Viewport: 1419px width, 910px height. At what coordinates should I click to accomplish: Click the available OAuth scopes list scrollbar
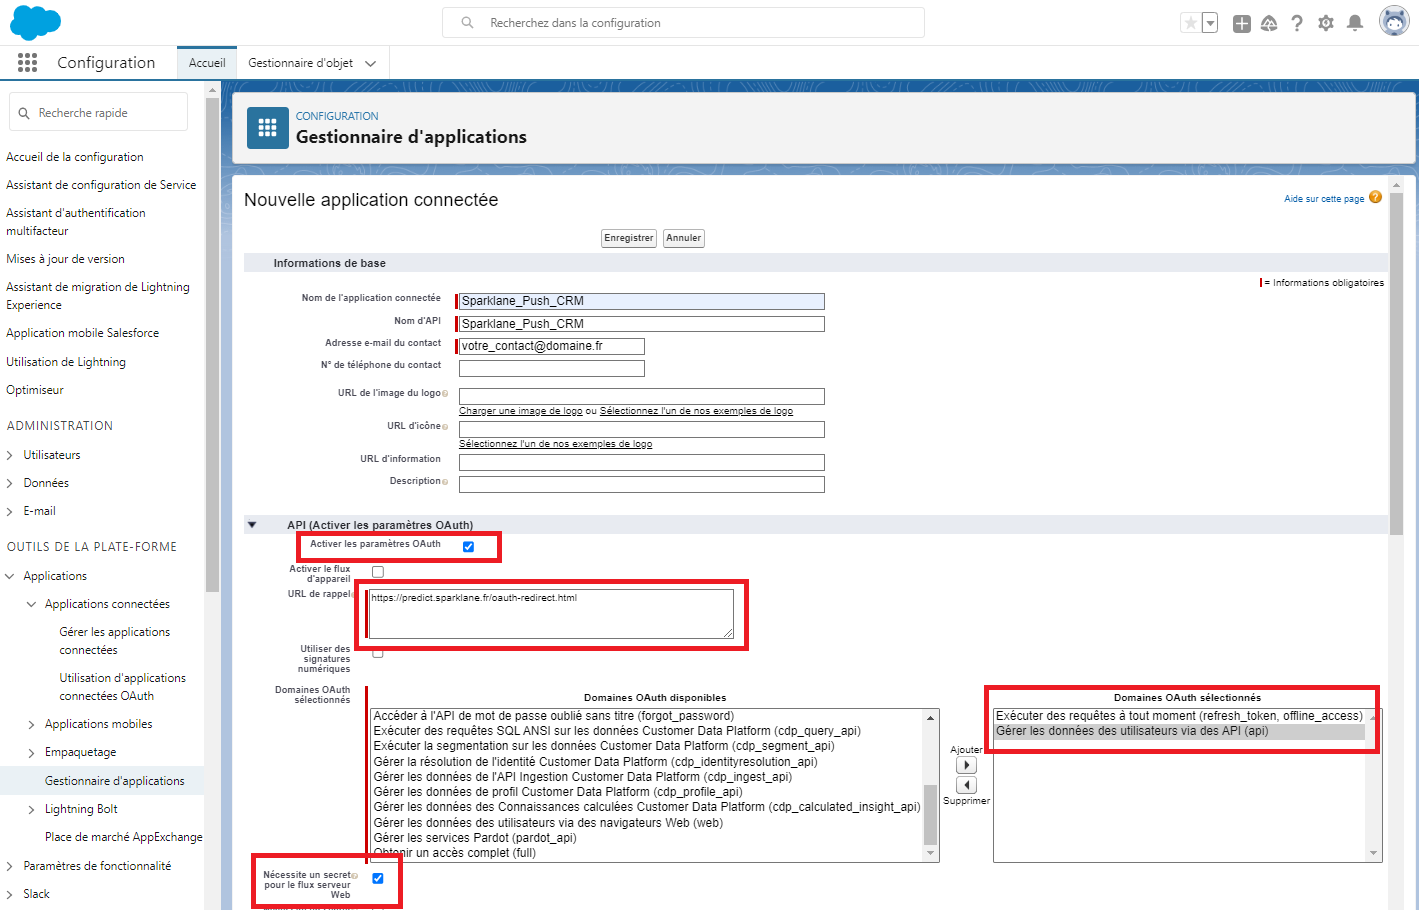(931, 815)
